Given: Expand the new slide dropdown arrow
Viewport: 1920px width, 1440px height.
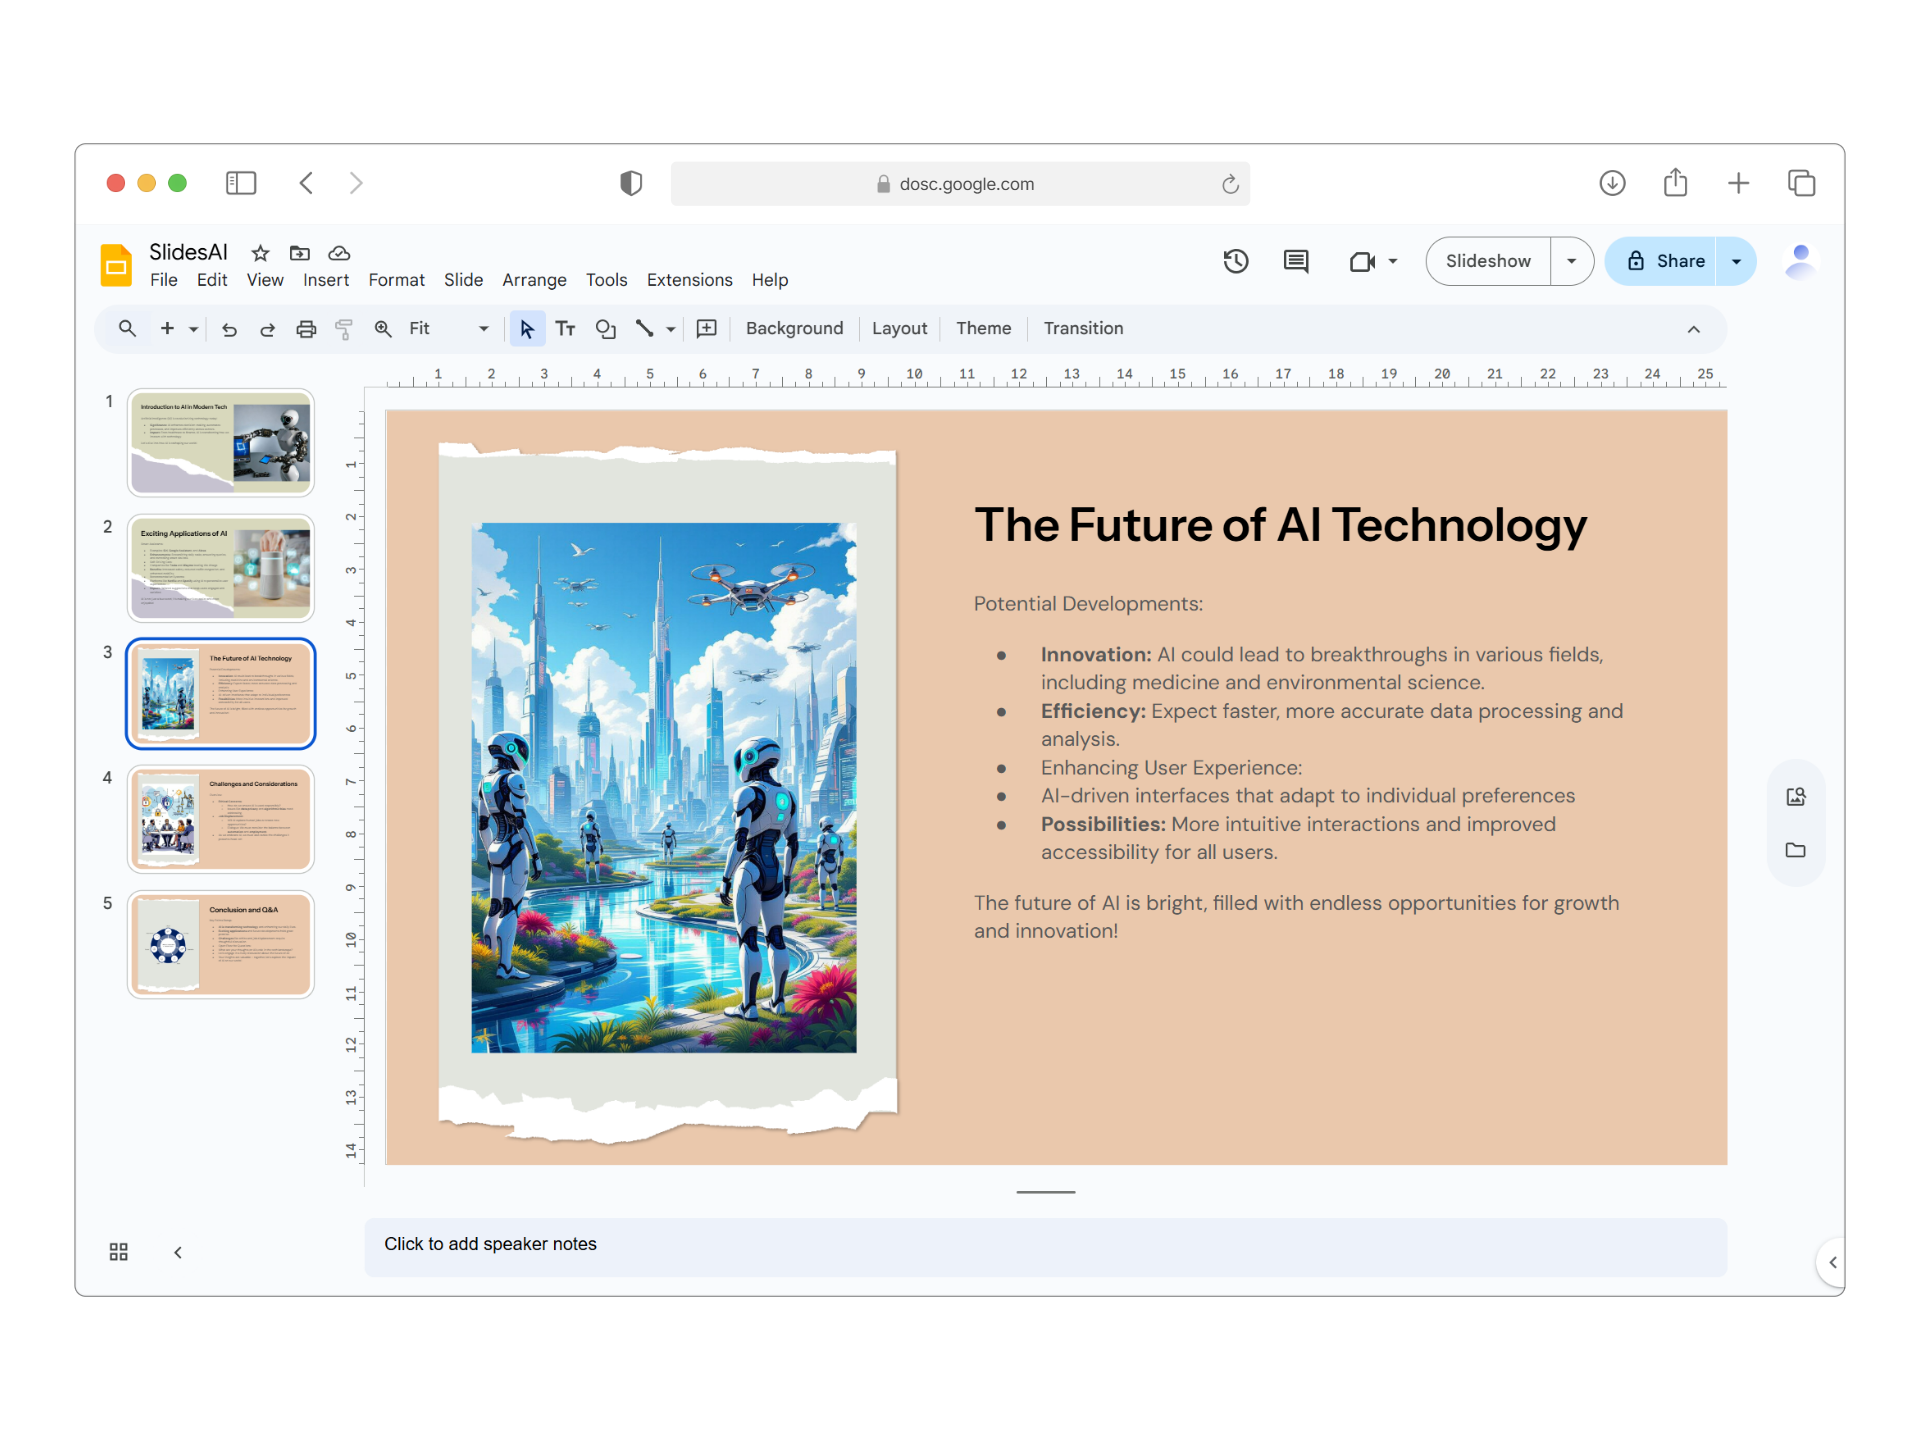Looking at the screenshot, I should click(x=193, y=328).
